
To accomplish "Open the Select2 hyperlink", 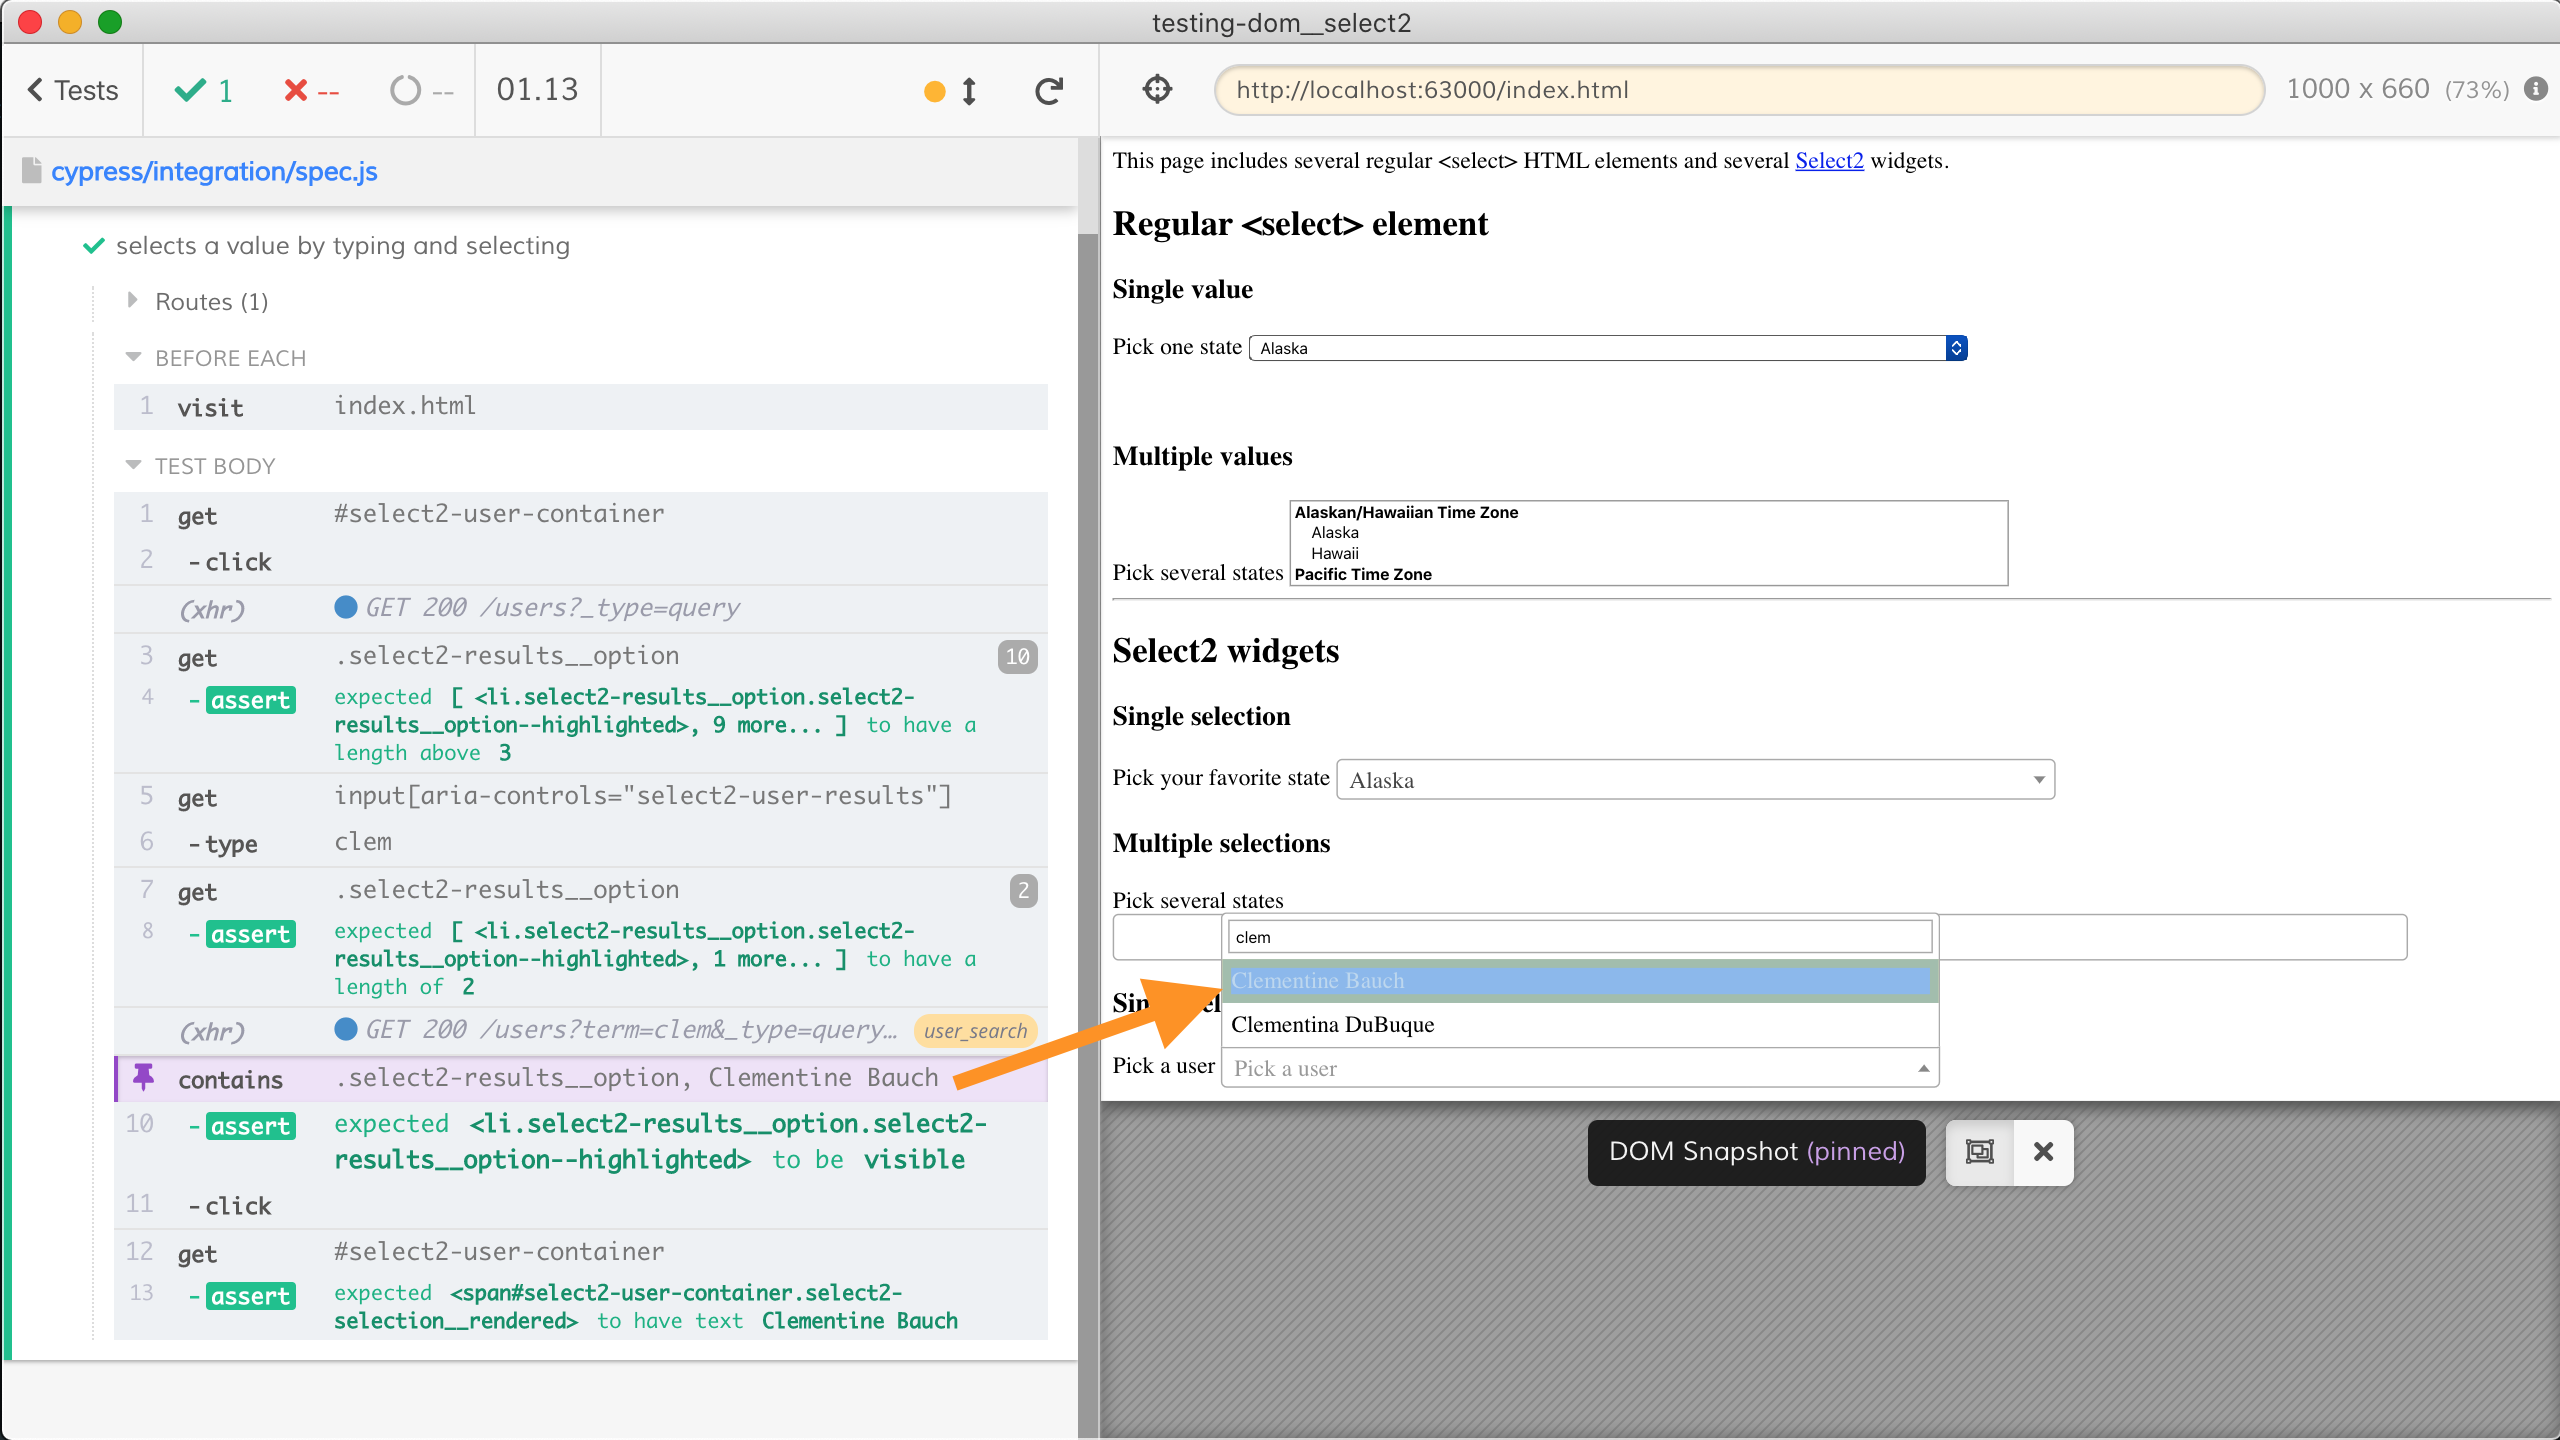I will 1828,161.
